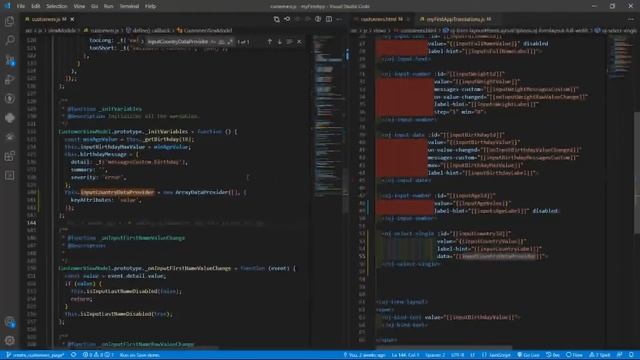Toggle find in selection in find widget

289,42
